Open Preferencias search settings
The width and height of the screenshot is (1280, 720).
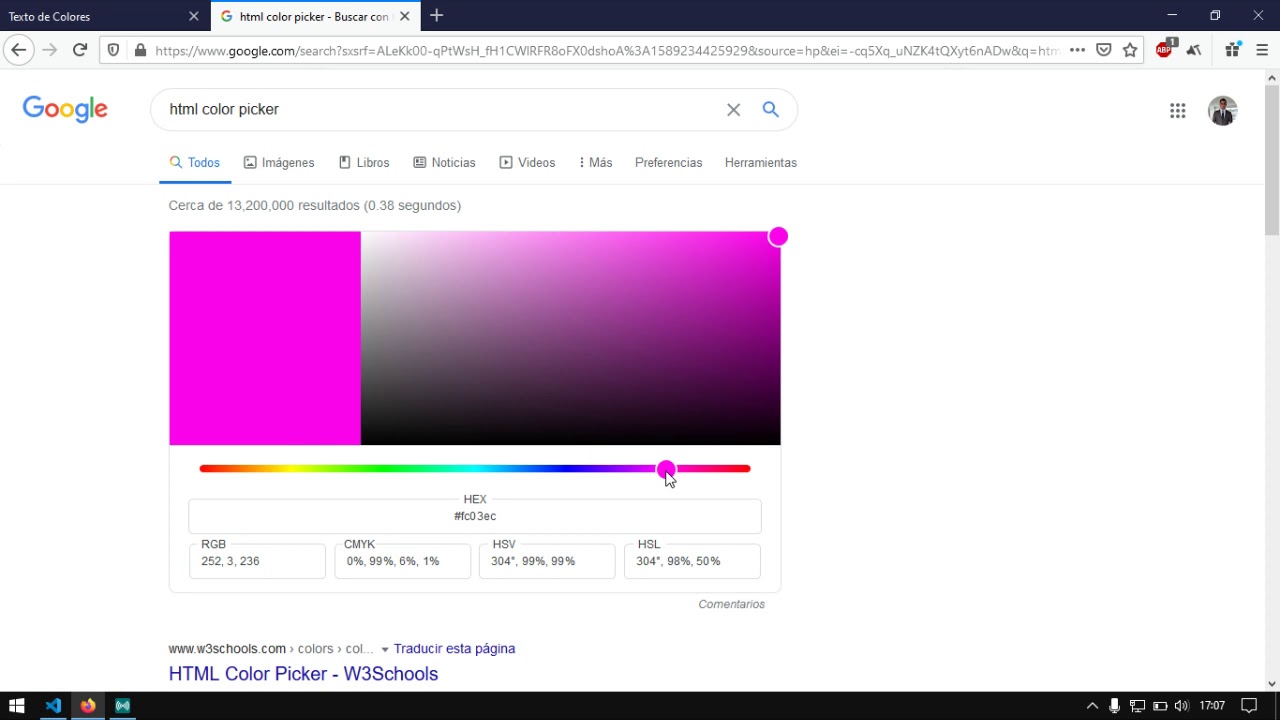tap(668, 163)
